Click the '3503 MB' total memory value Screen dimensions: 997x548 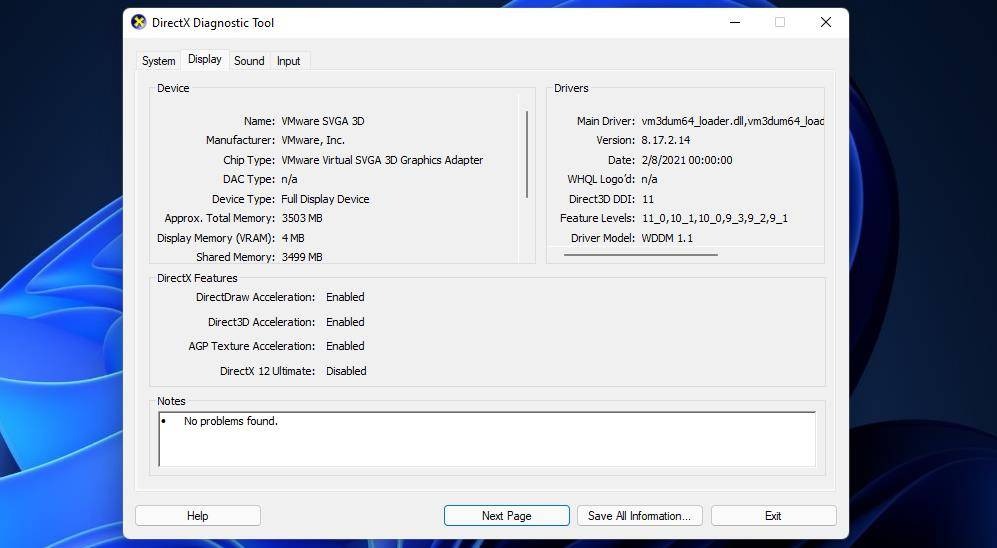(302, 218)
